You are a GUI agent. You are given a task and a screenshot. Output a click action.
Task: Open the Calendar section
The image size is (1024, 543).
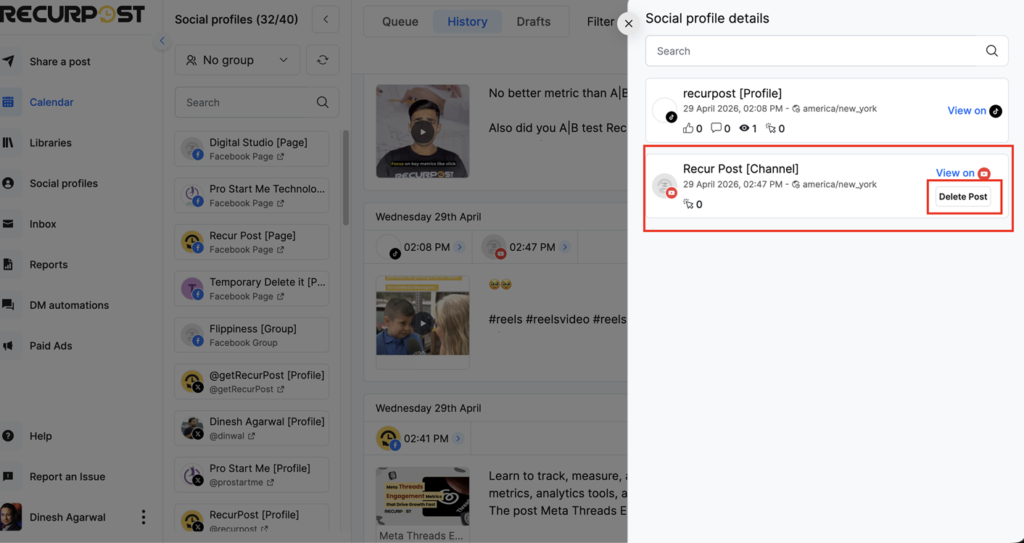coord(51,102)
